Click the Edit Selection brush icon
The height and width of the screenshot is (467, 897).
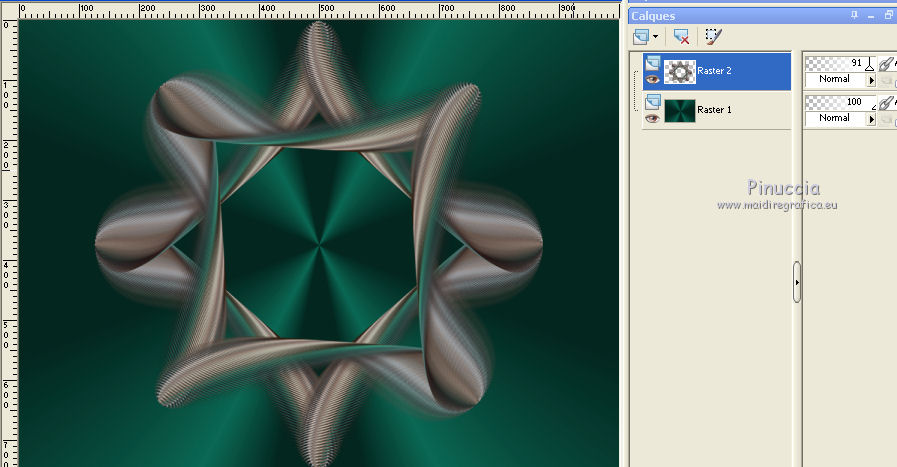(x=713, y=37)
